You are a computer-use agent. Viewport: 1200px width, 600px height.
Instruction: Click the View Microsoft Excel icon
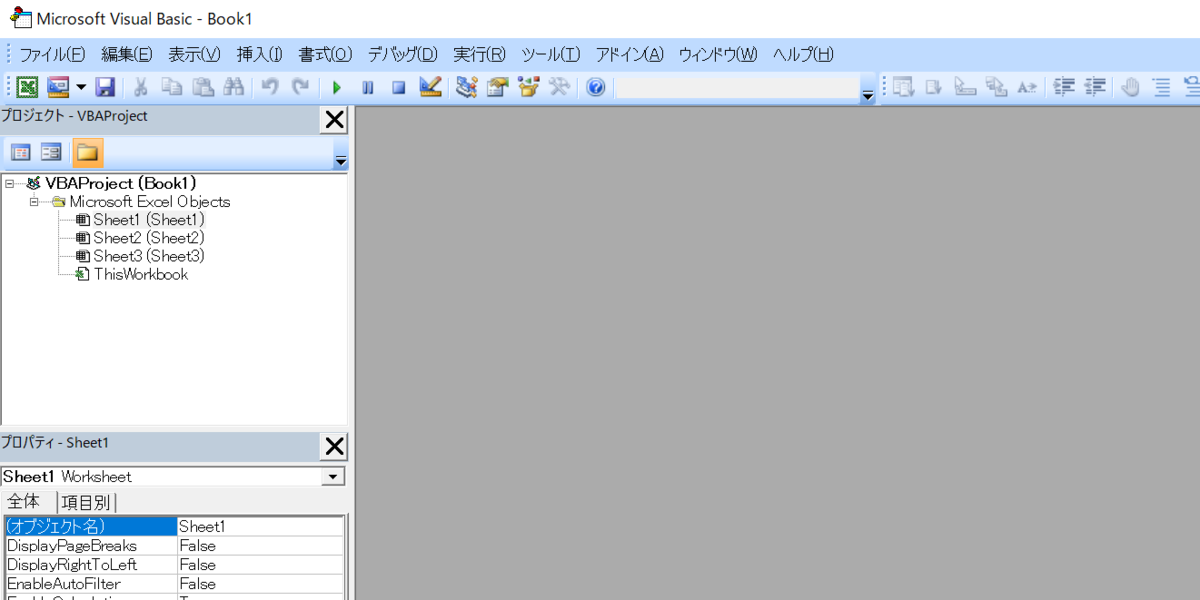27,87
